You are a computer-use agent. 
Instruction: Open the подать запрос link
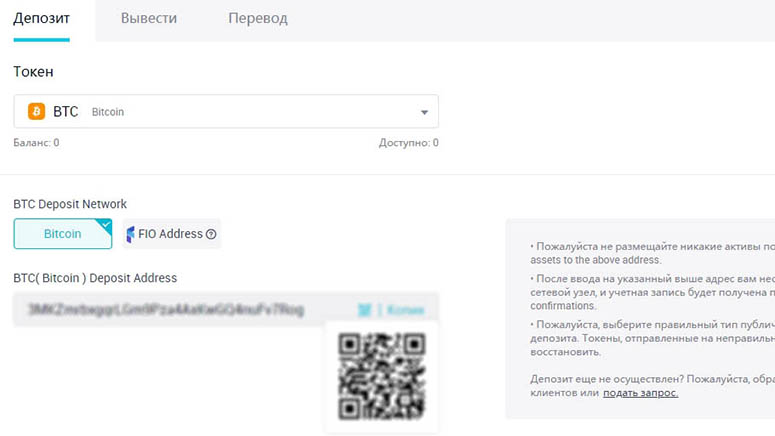[640, 392]
